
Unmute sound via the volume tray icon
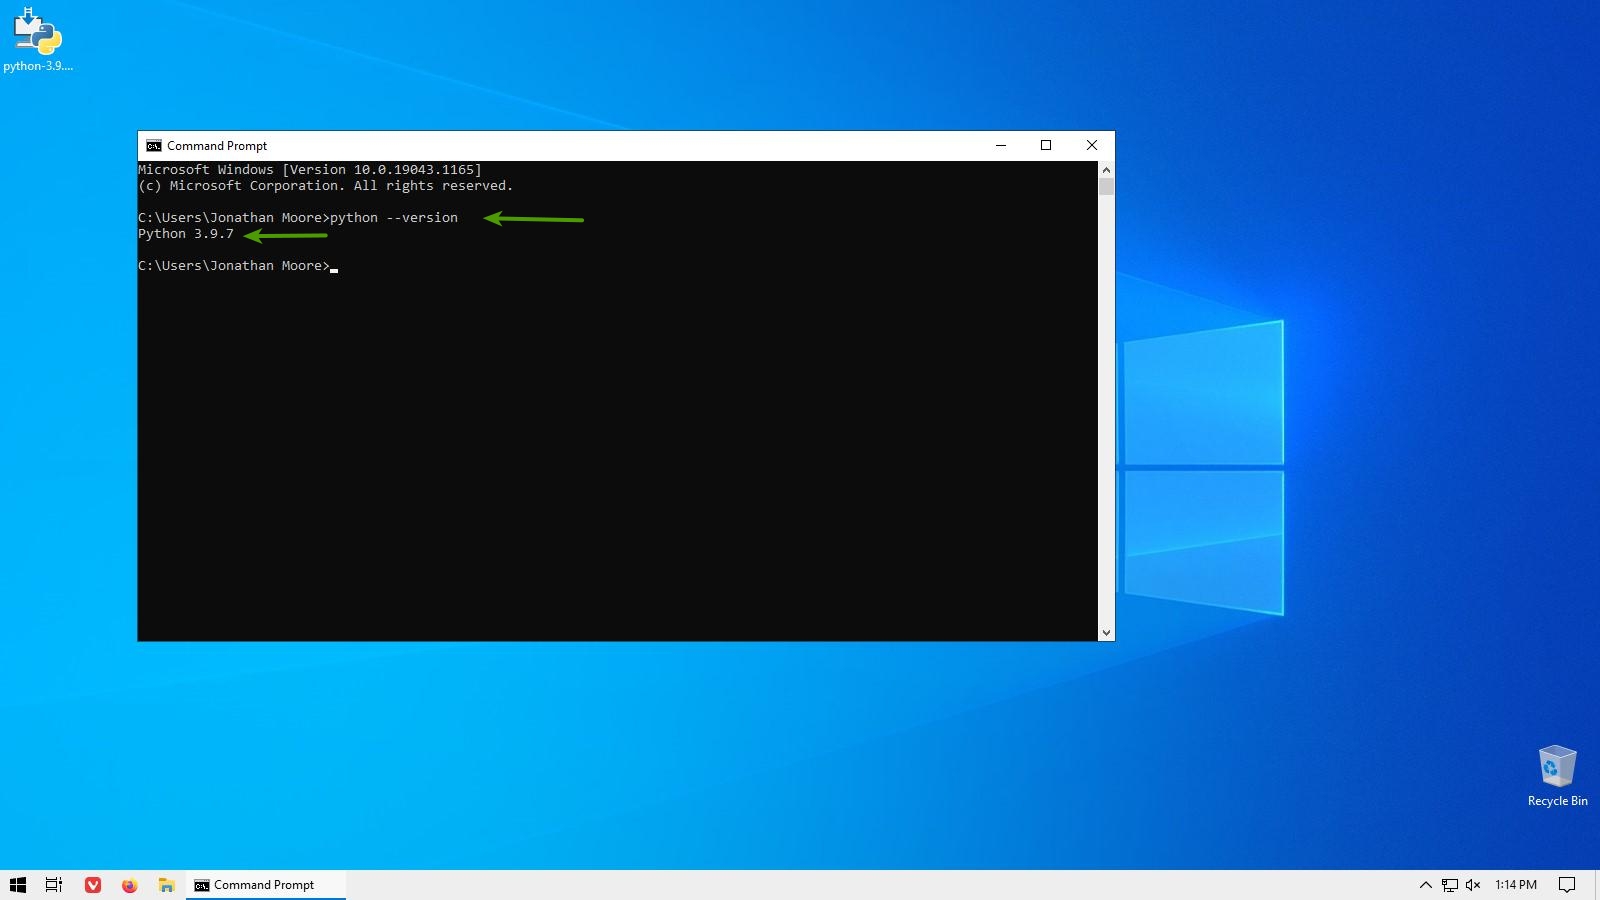[1473, 885]
